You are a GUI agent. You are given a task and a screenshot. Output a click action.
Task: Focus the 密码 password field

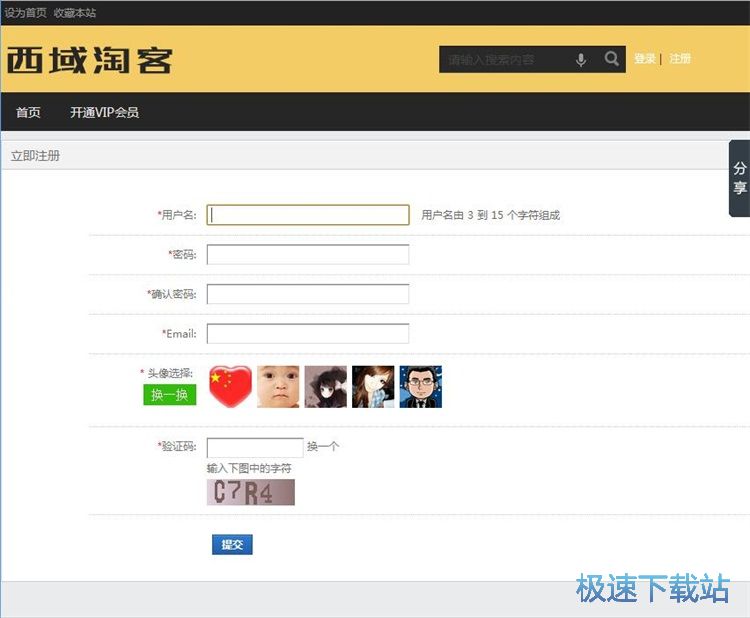[x=308, y=254]
